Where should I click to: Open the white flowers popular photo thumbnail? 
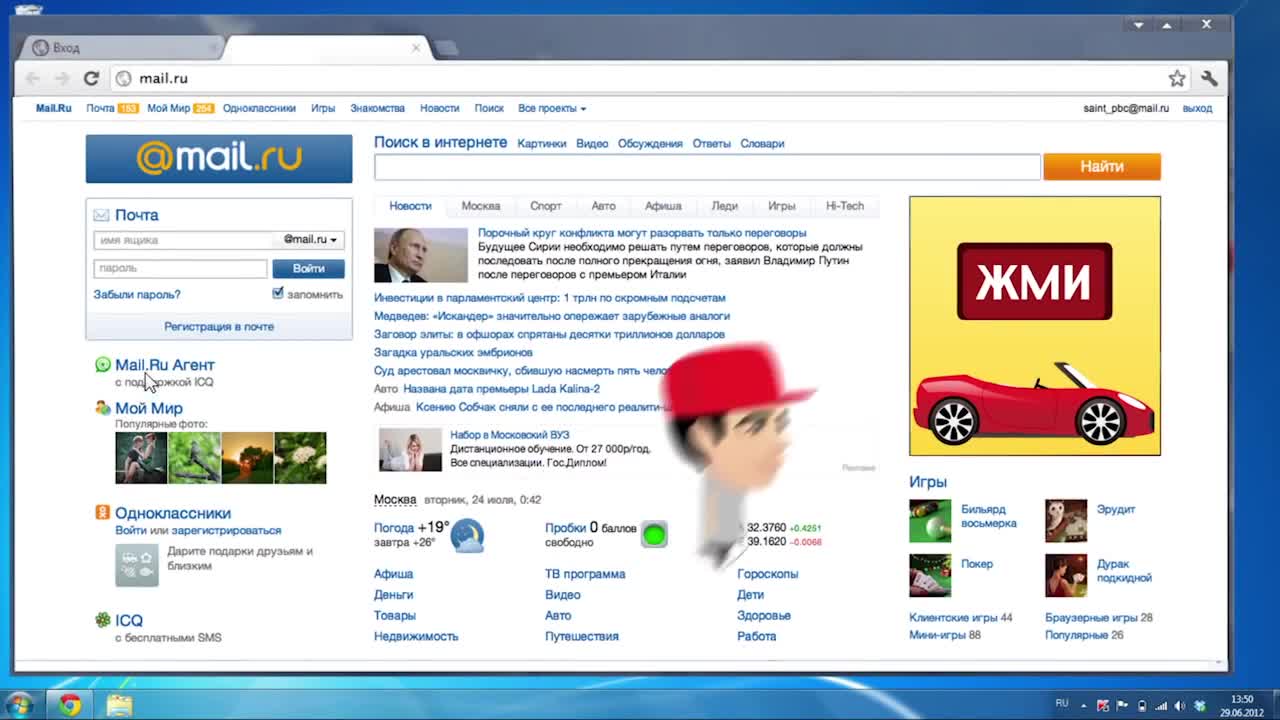click(300, 458)
